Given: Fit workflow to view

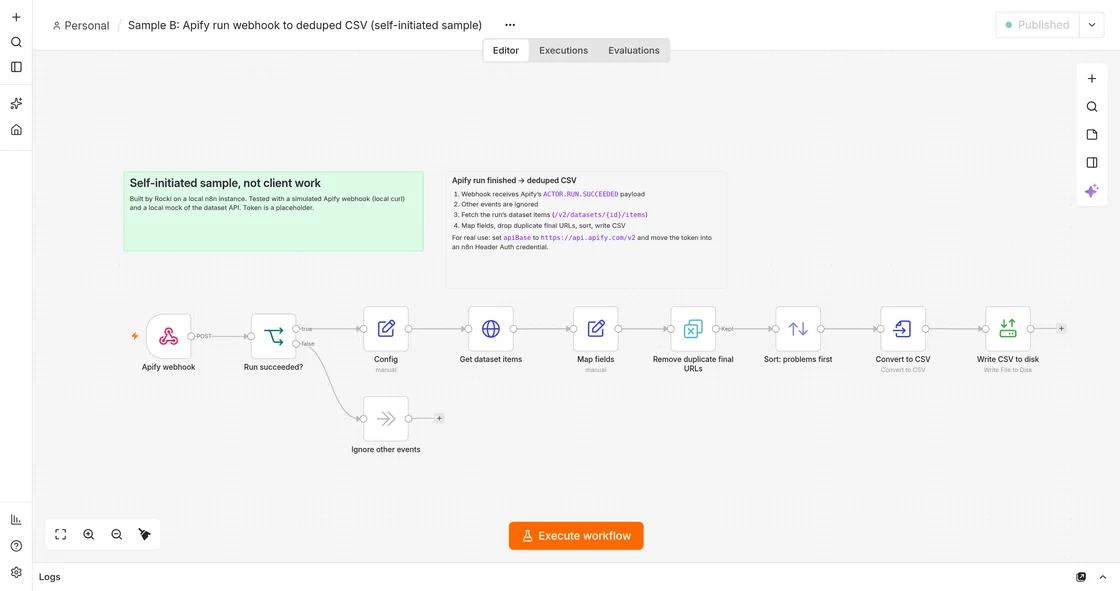Looking at the screenshot, I should click(x=61, y=535).
